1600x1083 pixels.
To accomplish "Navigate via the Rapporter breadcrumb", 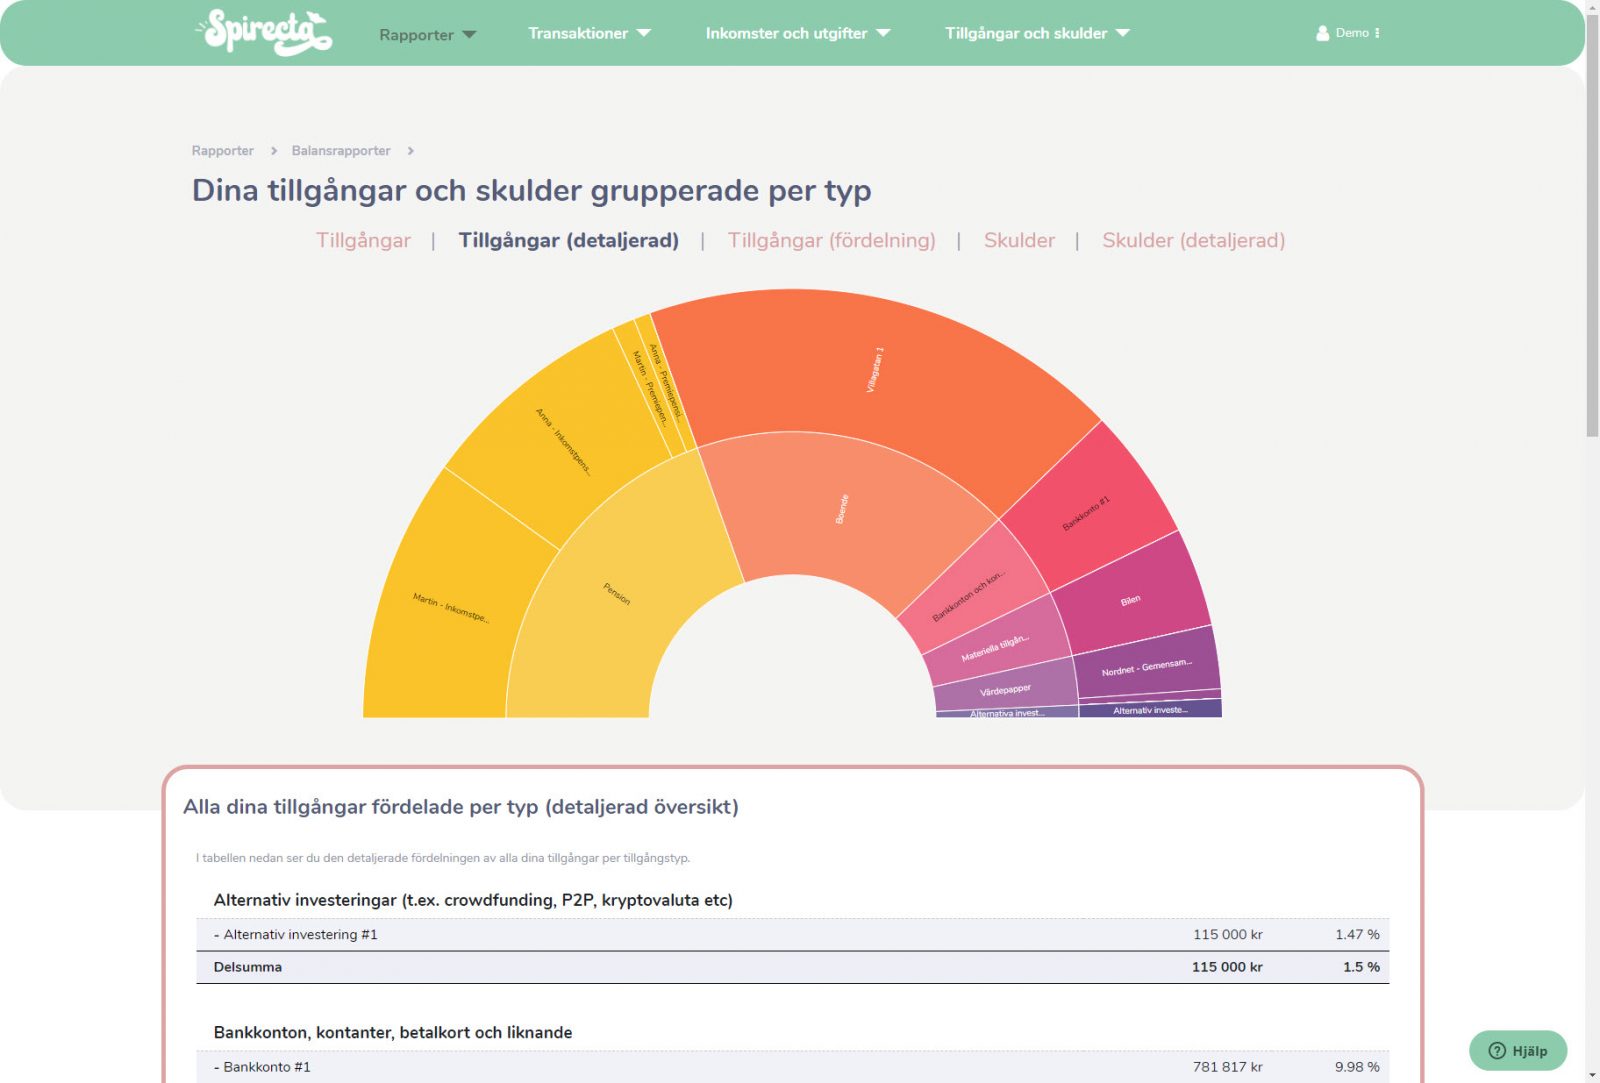I will click(222, 150).
